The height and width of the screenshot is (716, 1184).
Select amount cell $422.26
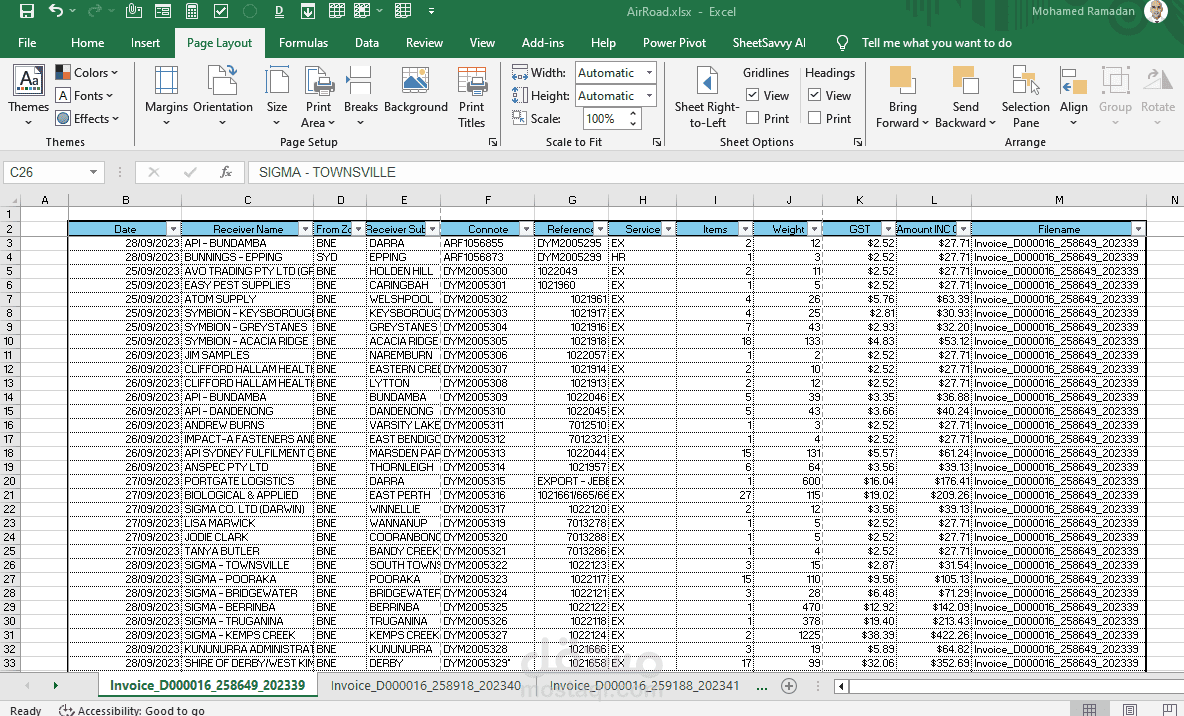934,635
